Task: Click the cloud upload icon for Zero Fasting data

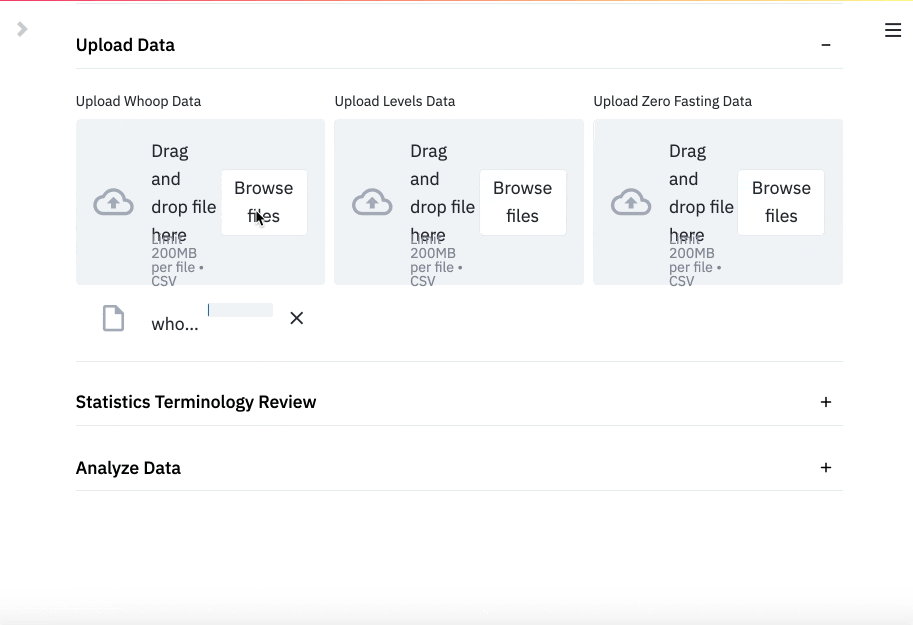Action: click(631, 202)
